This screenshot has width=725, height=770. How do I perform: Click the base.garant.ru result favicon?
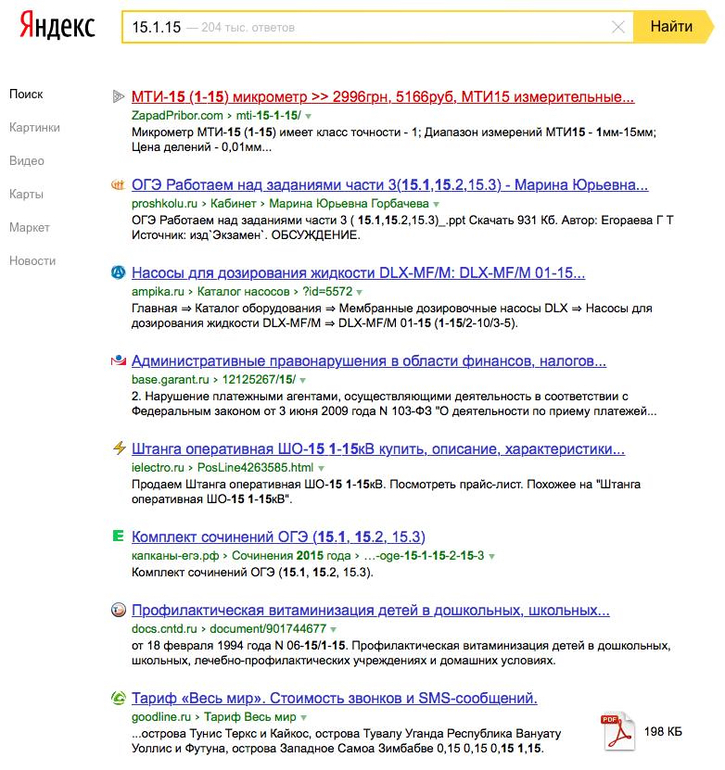pyautogui.click(x=118, y=361)
